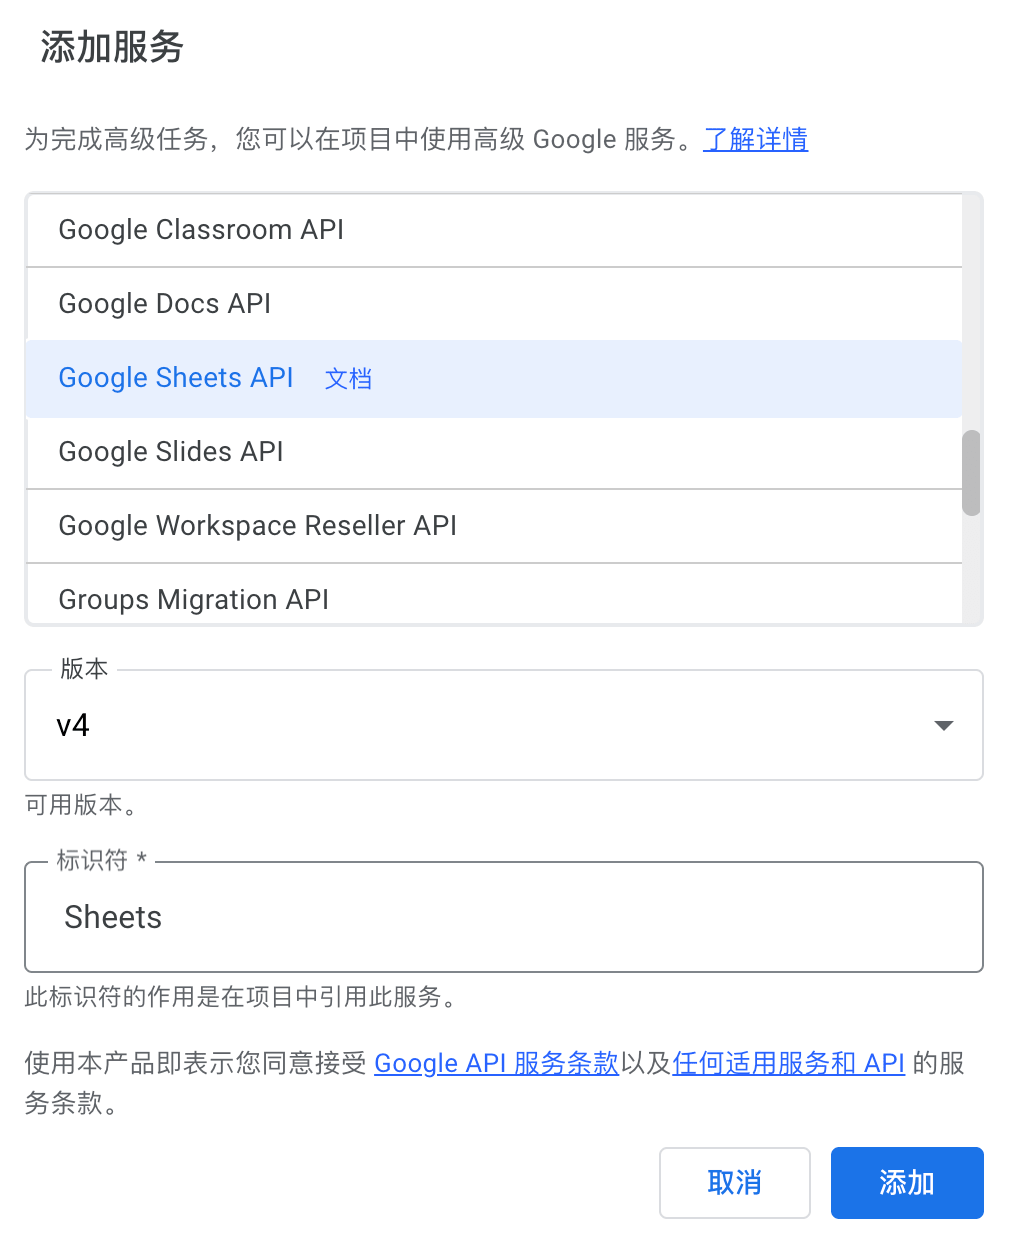
Task: Click the blue 添加 button
Action: 907,1183
